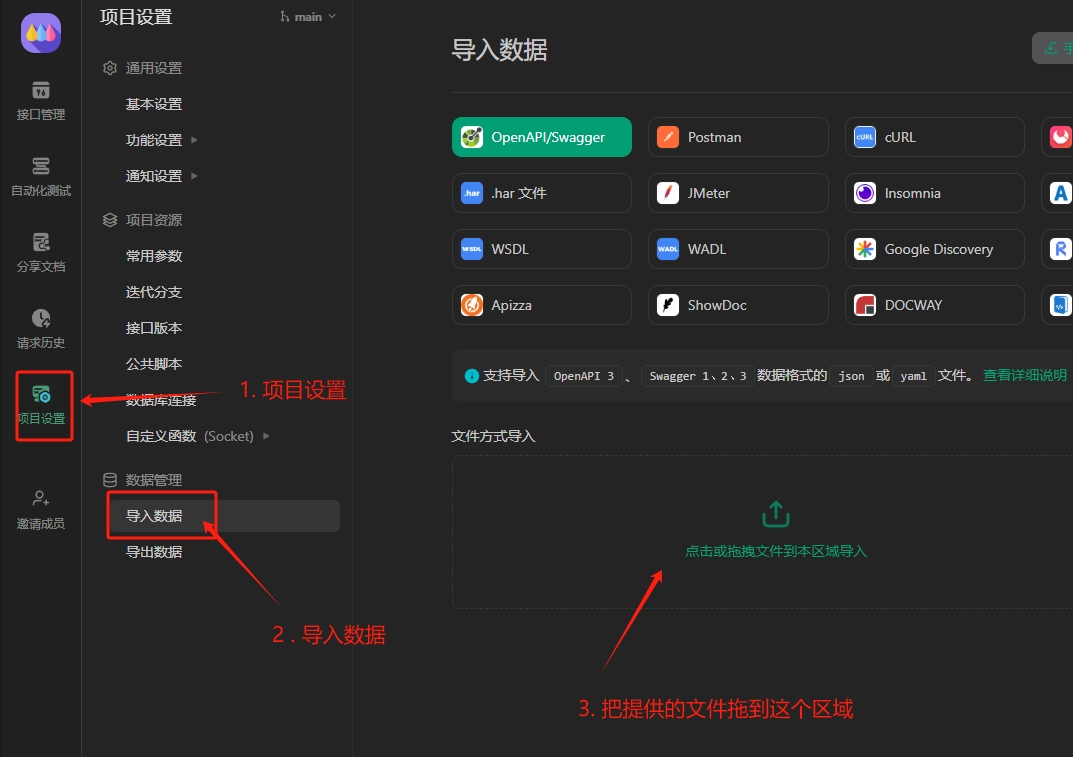
Task: Select the OpenAPI/Swagger tab
Action: point(541,136)
